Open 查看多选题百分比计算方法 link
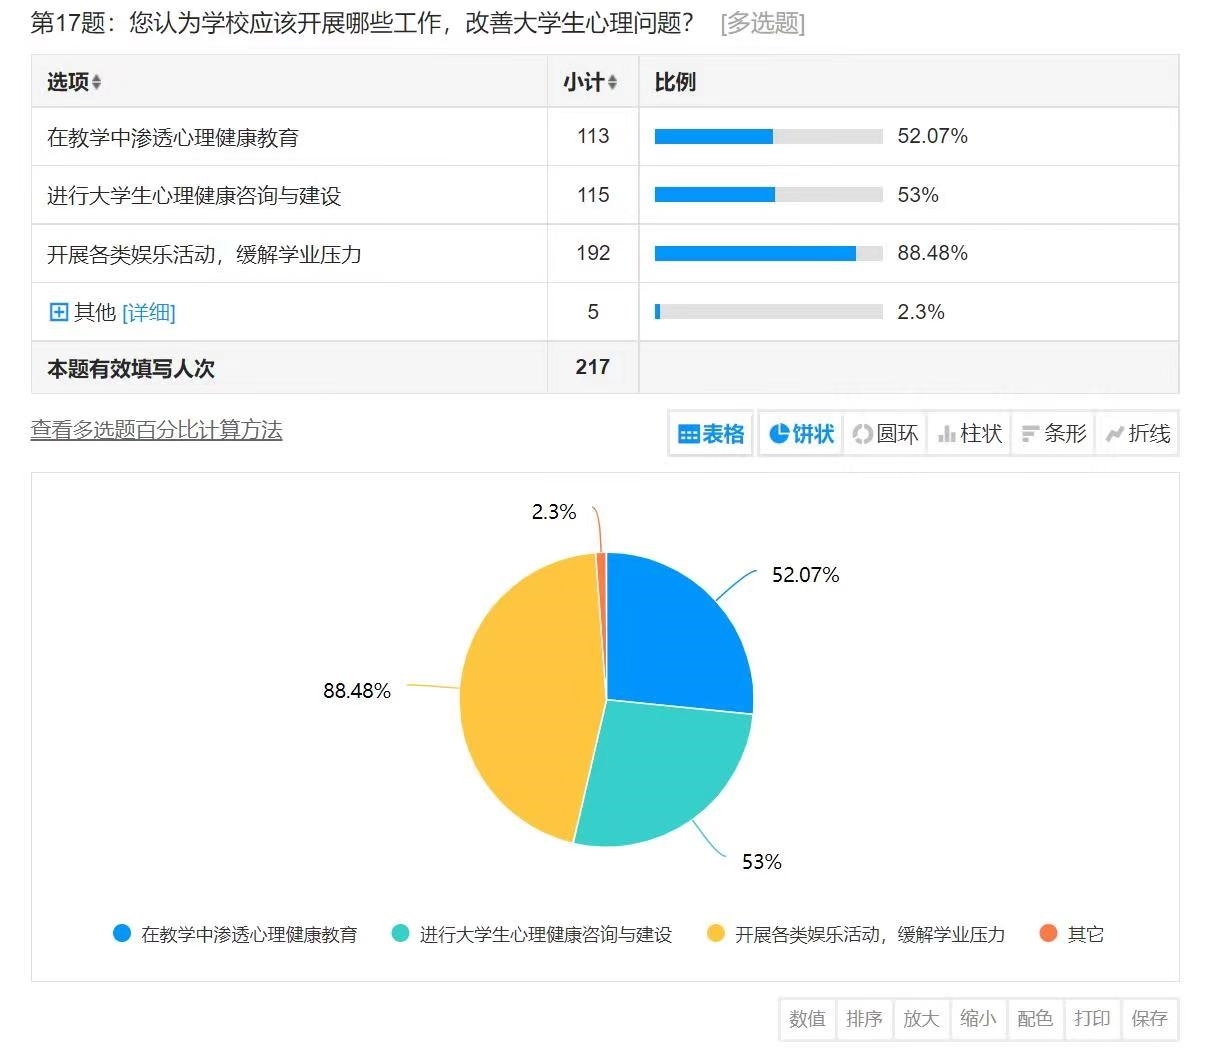 point(157,430)
